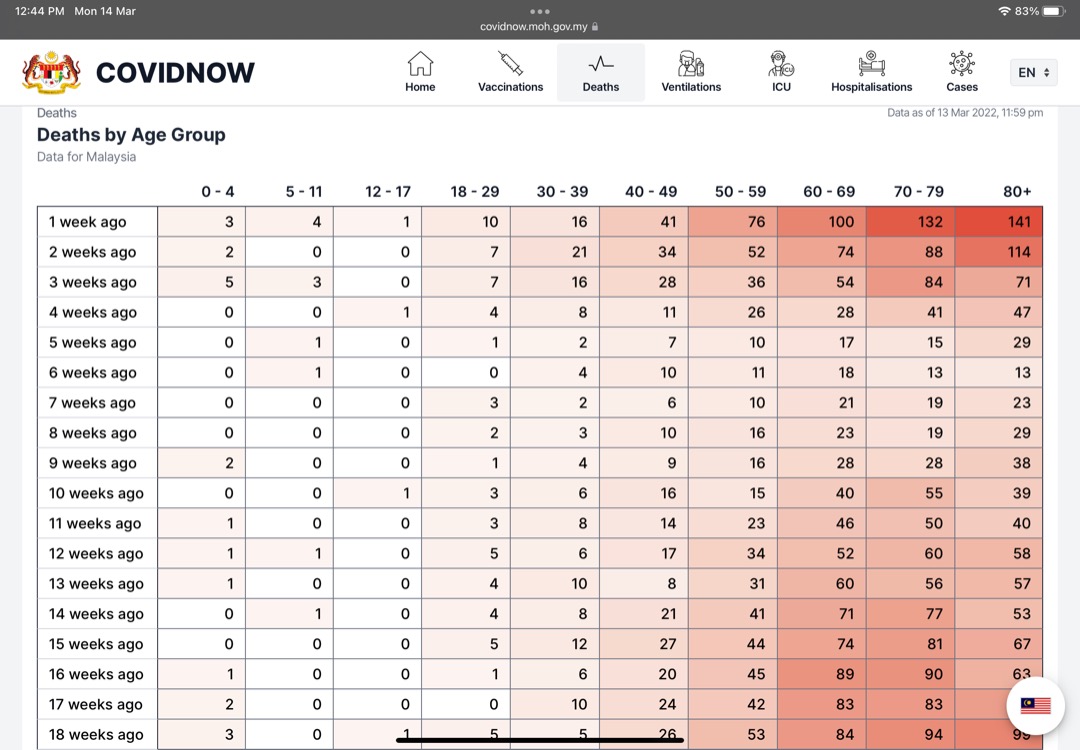Open Cases via the virus icon
Screen dimensions: 1080x750
[962, 63]
